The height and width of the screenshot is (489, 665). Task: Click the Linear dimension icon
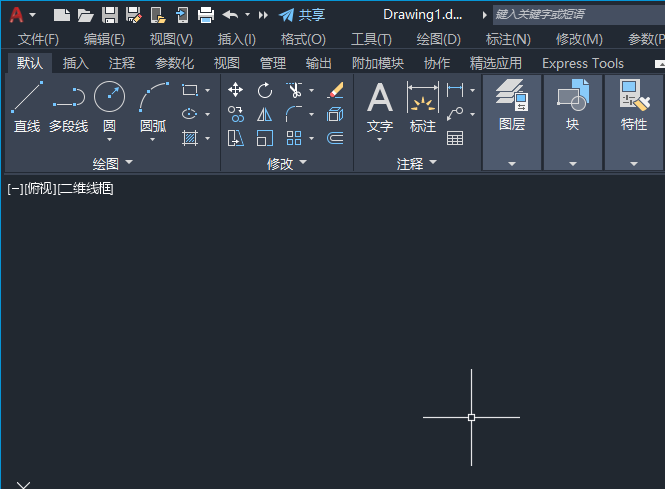coord(455,90)
